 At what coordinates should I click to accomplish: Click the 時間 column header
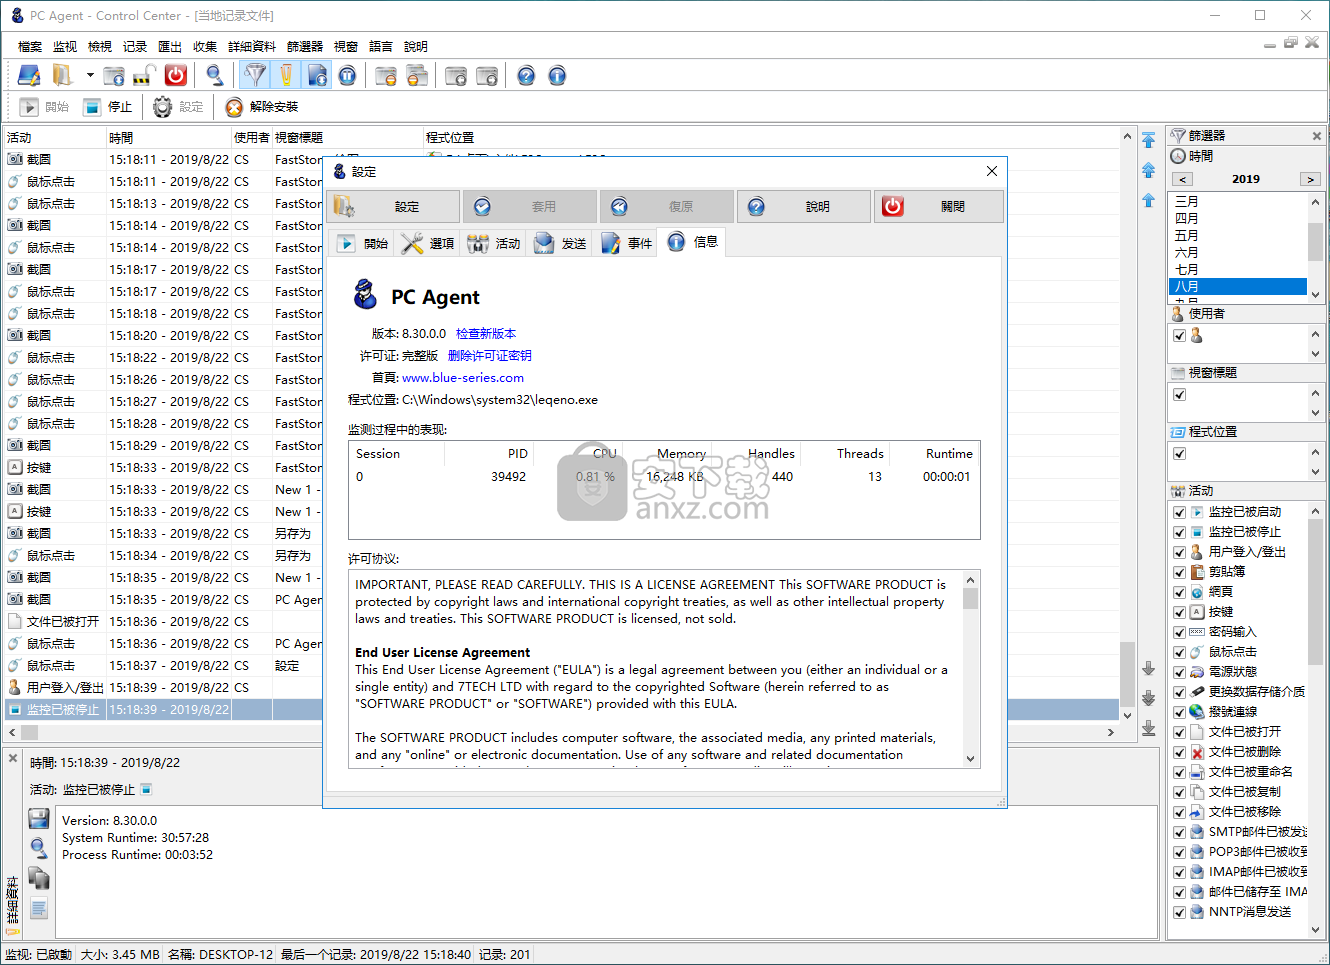tap(168, 138)
